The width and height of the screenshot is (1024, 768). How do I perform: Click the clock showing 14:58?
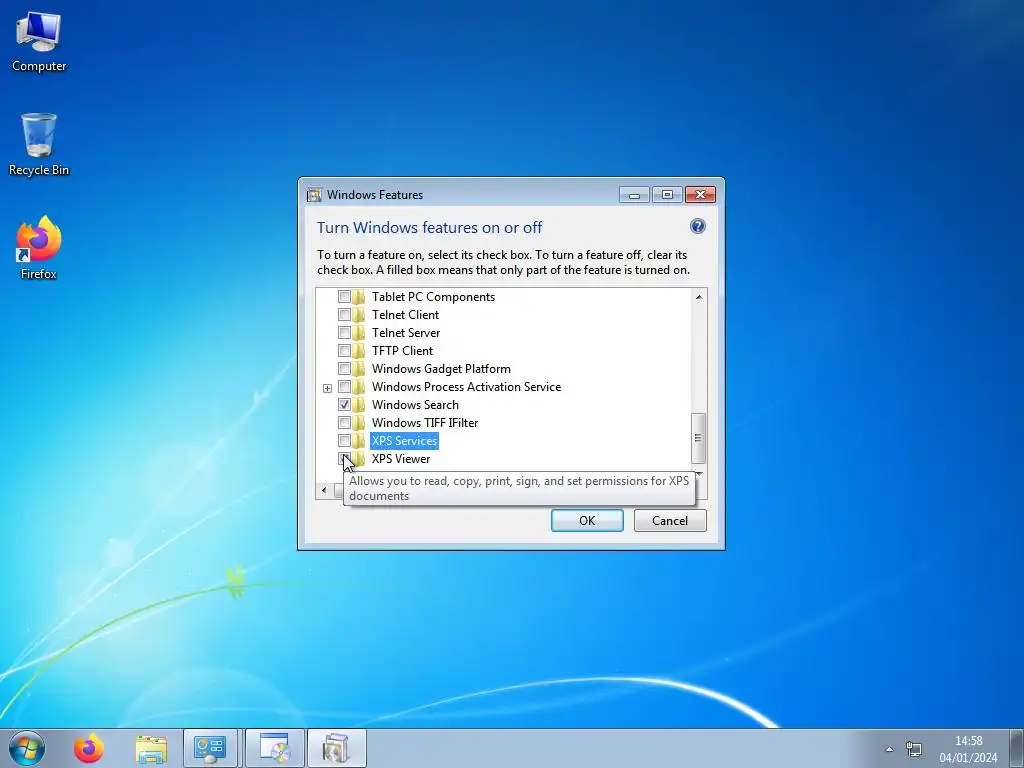click(x=968, y=741)
